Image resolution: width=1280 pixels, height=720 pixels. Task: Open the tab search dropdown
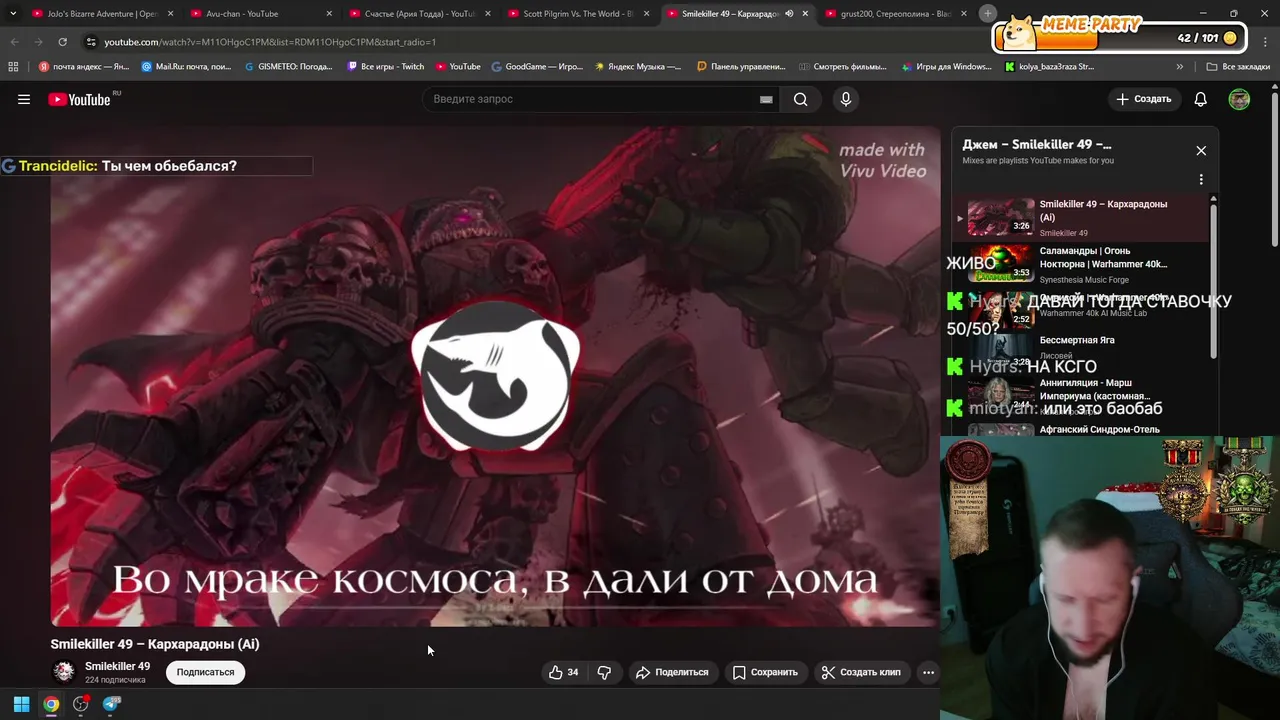13,14
